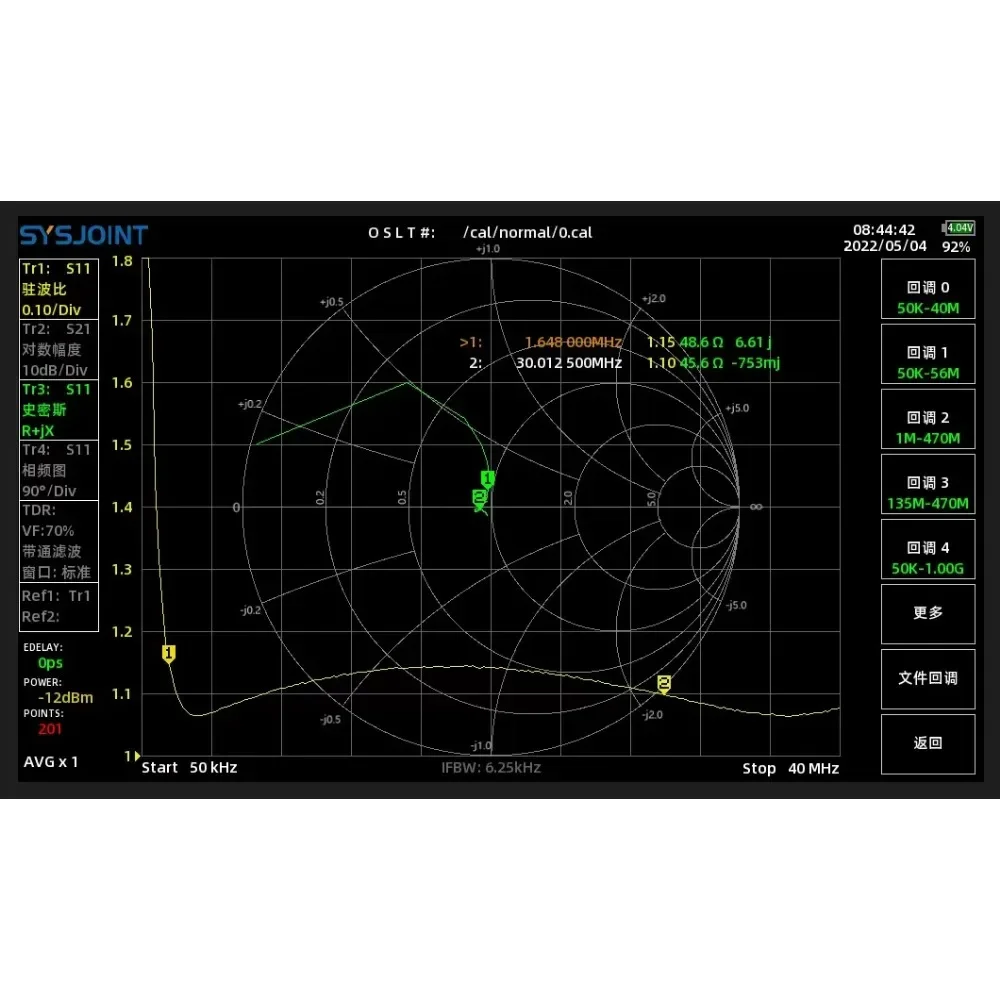Click the 92% battery percentage

click(x=956, y=247)
